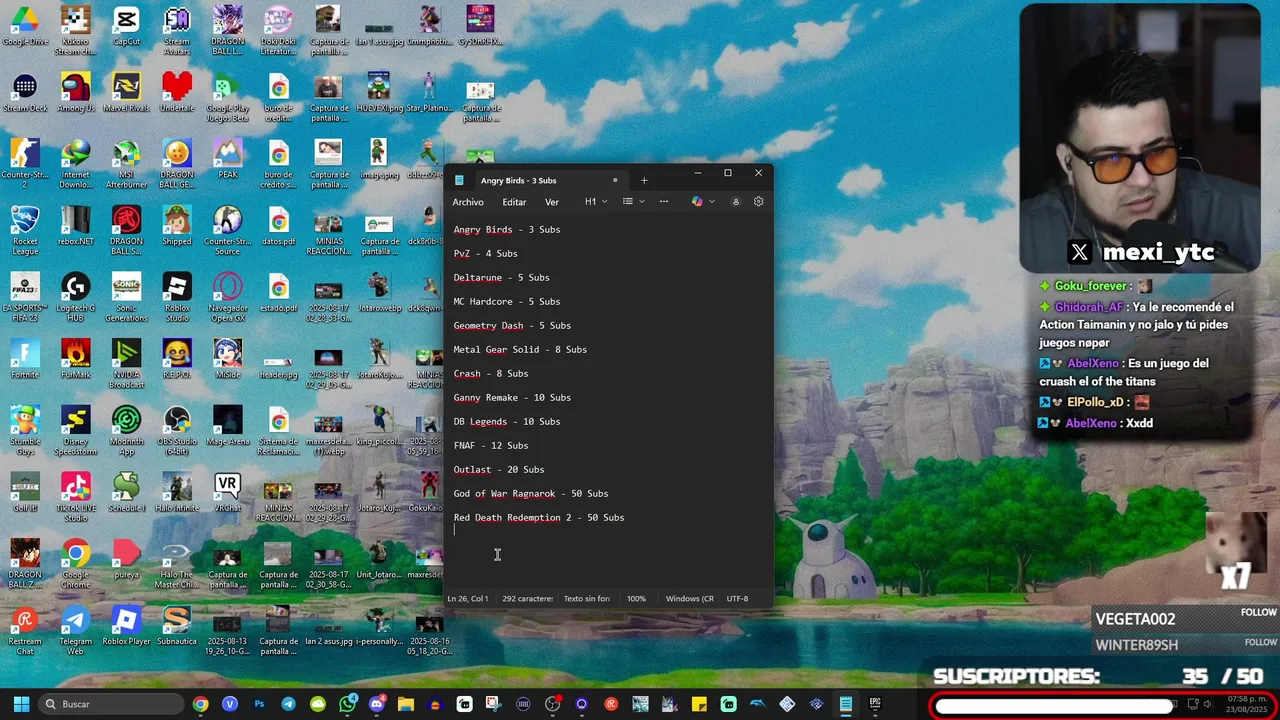Select the HUEVEXI.png desktop thumbnail
The height and width of the screenshot is (720, 1280).
[379, 93]
